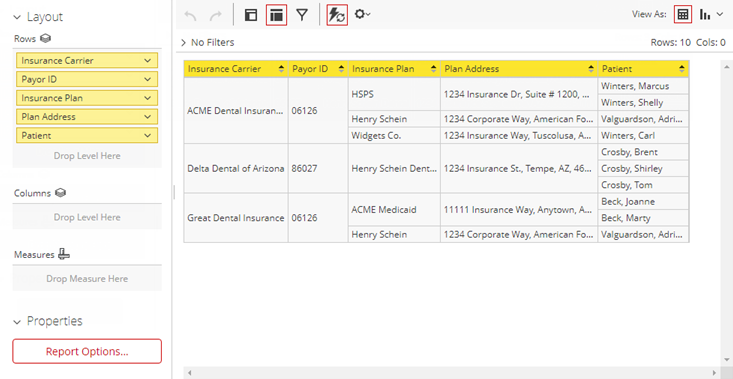Toggle the auto refresh lightning icon
This screenshot has width=733, height=379.
click(x=337, y=15)
